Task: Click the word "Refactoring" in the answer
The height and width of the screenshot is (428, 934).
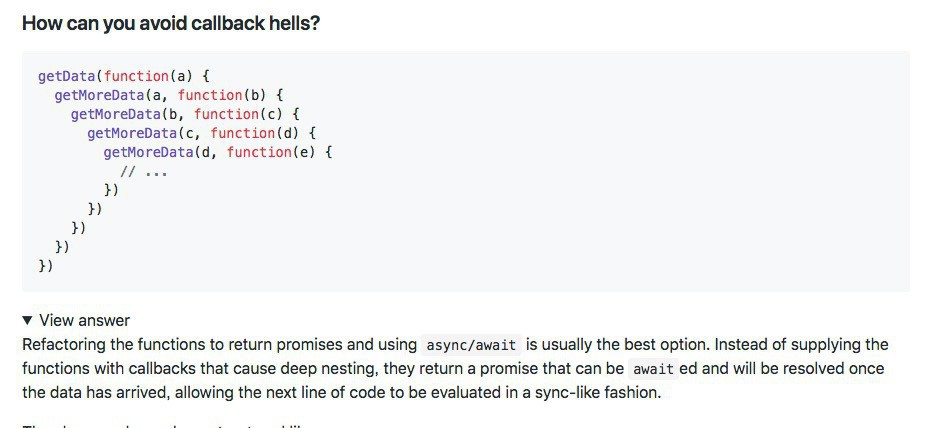Action: [65, 345]
